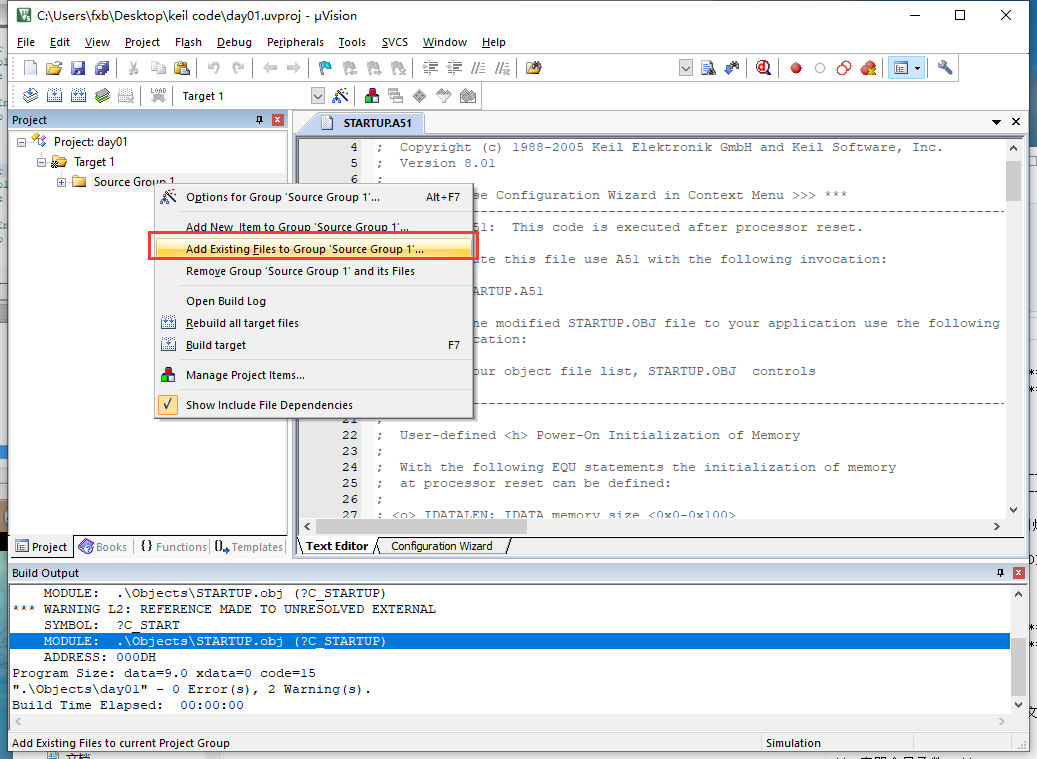Toggle Show Include File Dependencies checkmark
The image size is (1037, 759).
(168, 405)
